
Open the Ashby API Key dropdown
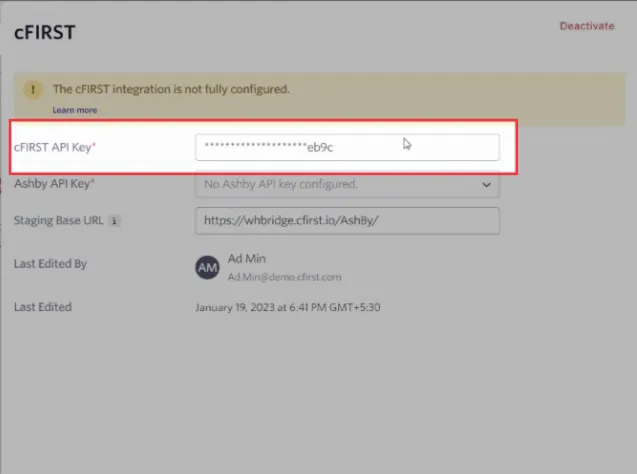[x=347, y=184]
